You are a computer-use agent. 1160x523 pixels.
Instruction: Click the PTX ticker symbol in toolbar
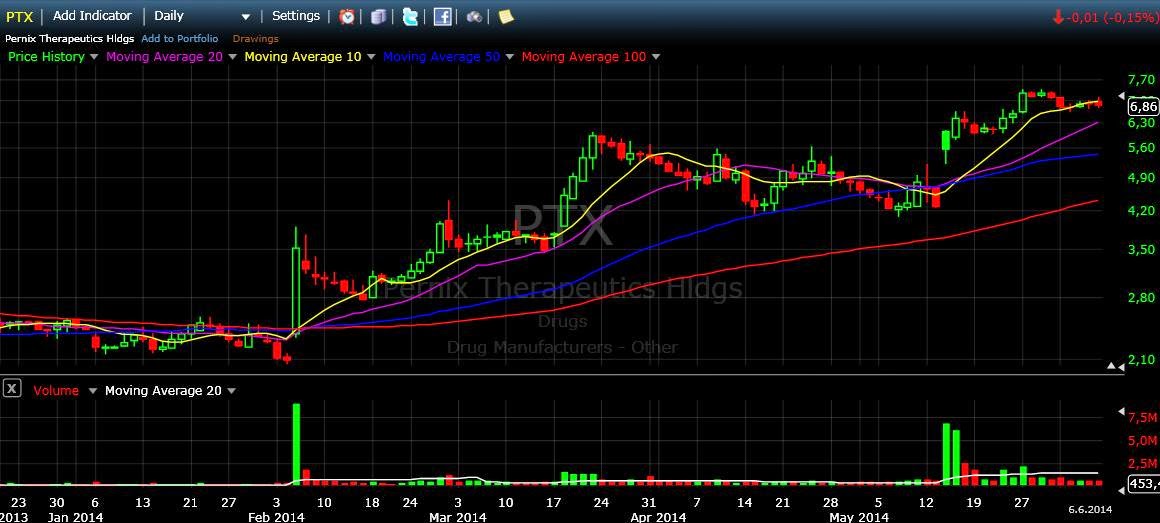click(x=19, y=16)
